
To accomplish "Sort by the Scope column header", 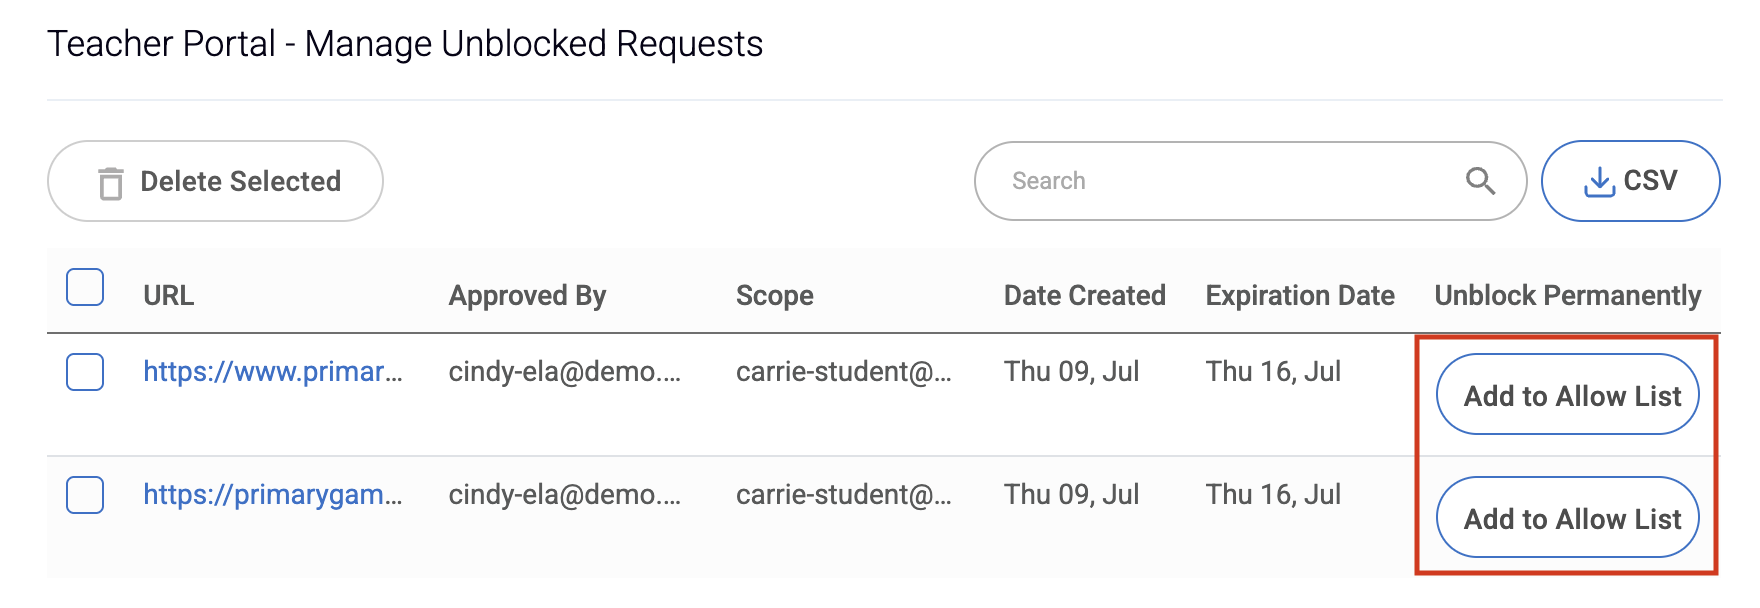I will point(775,296).
